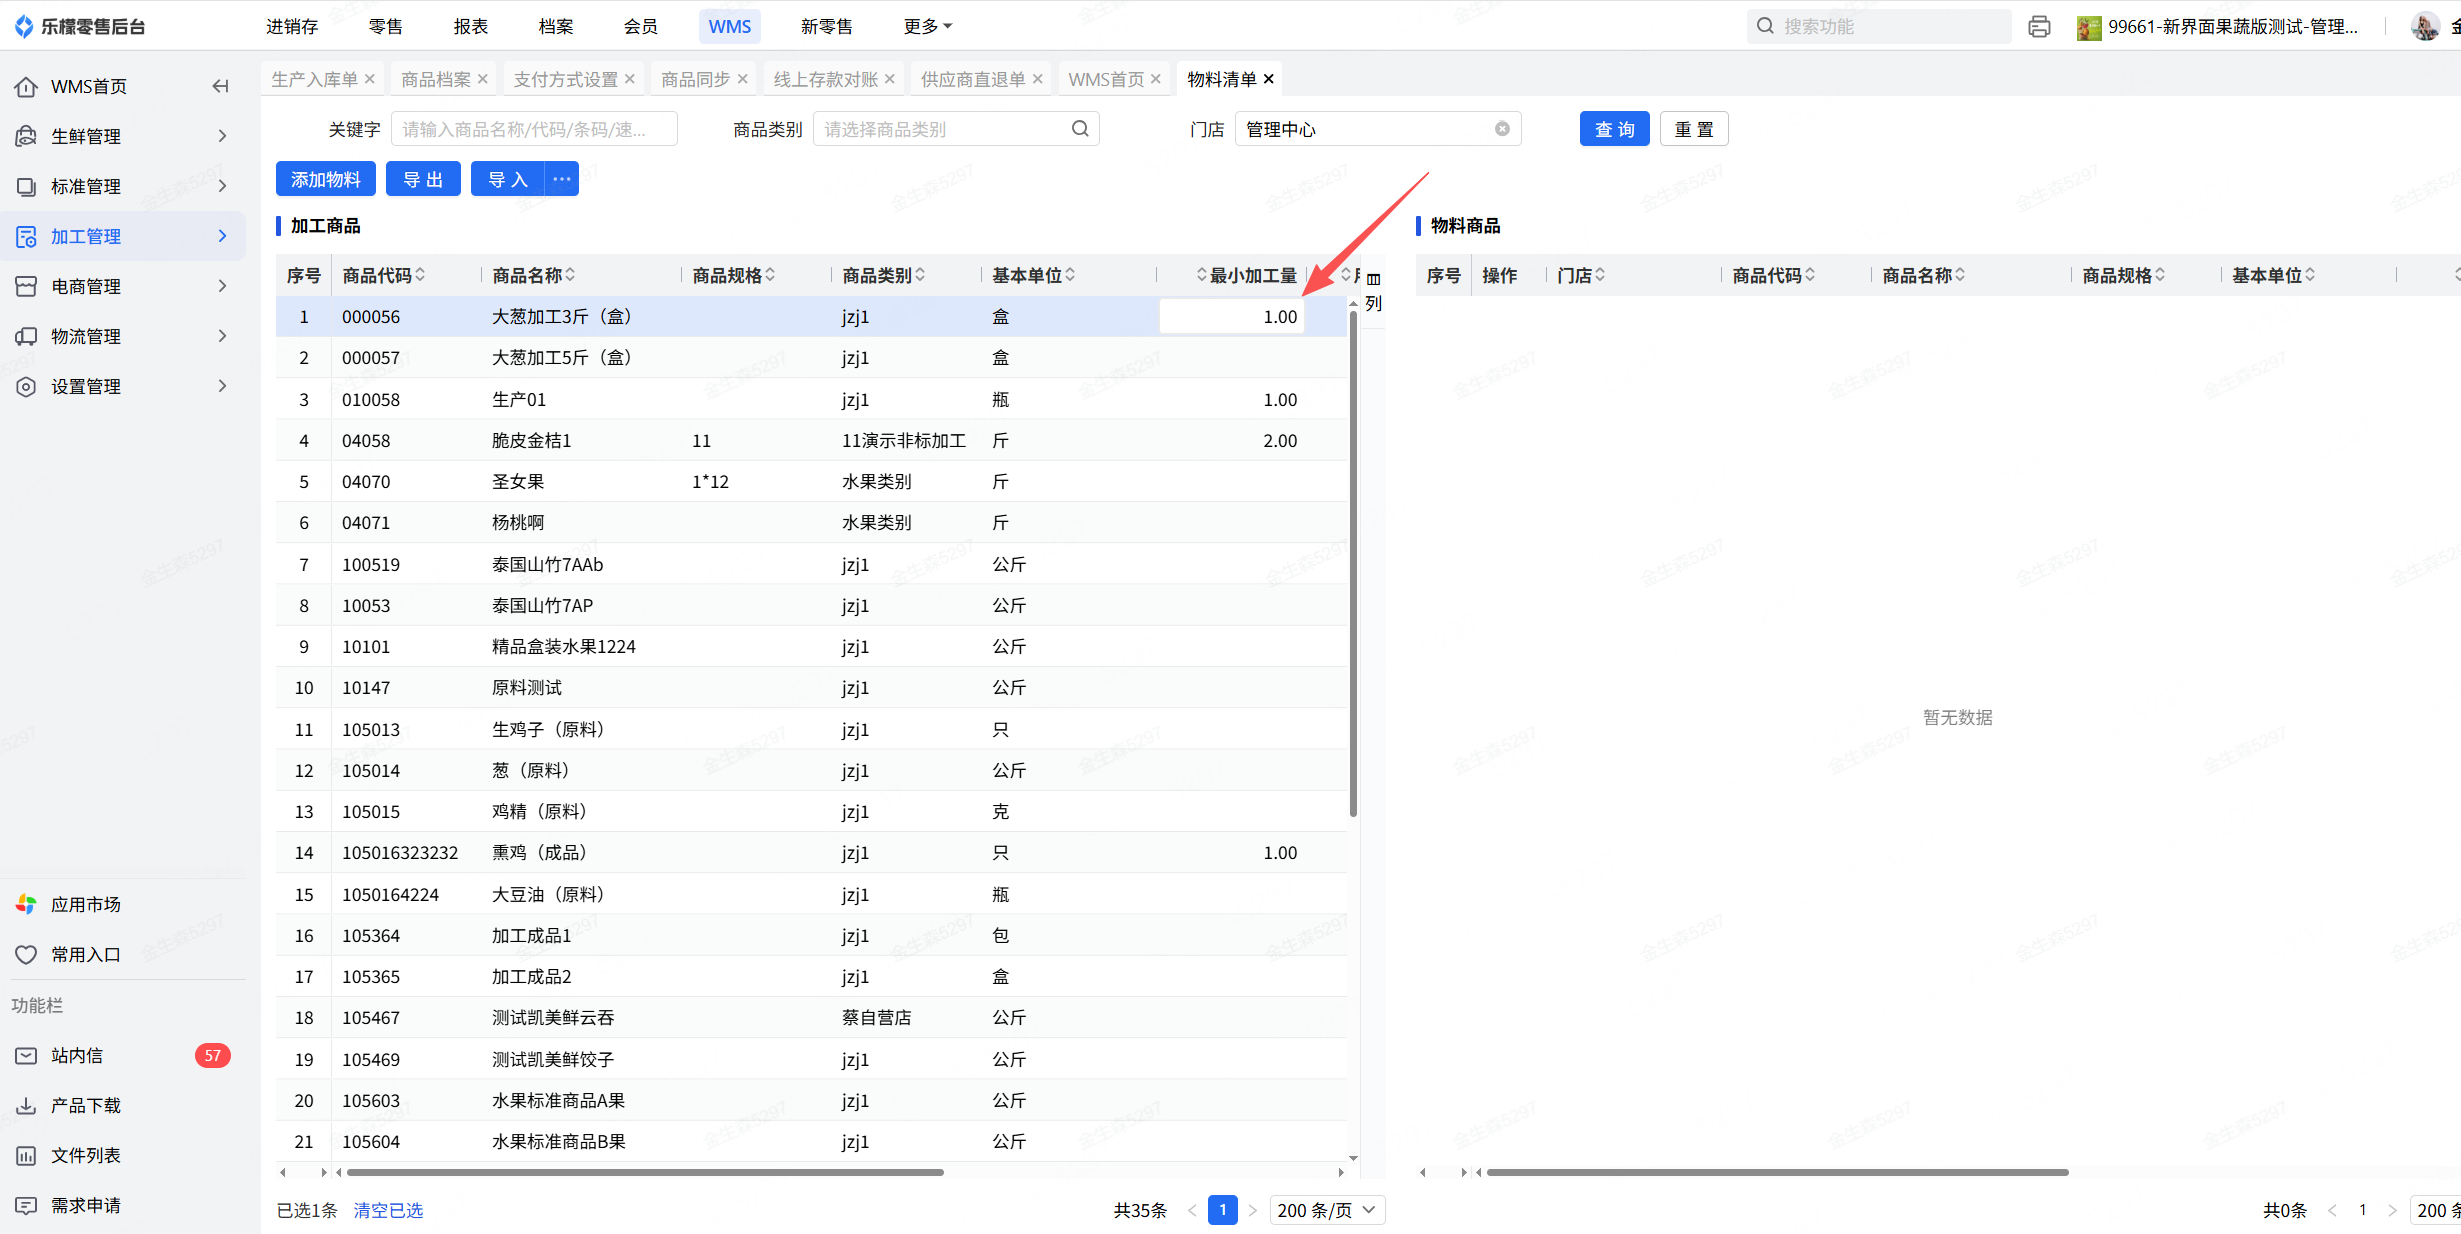
Task: Click the 产品下载 download icon
Action: [x=27, y=1105]
